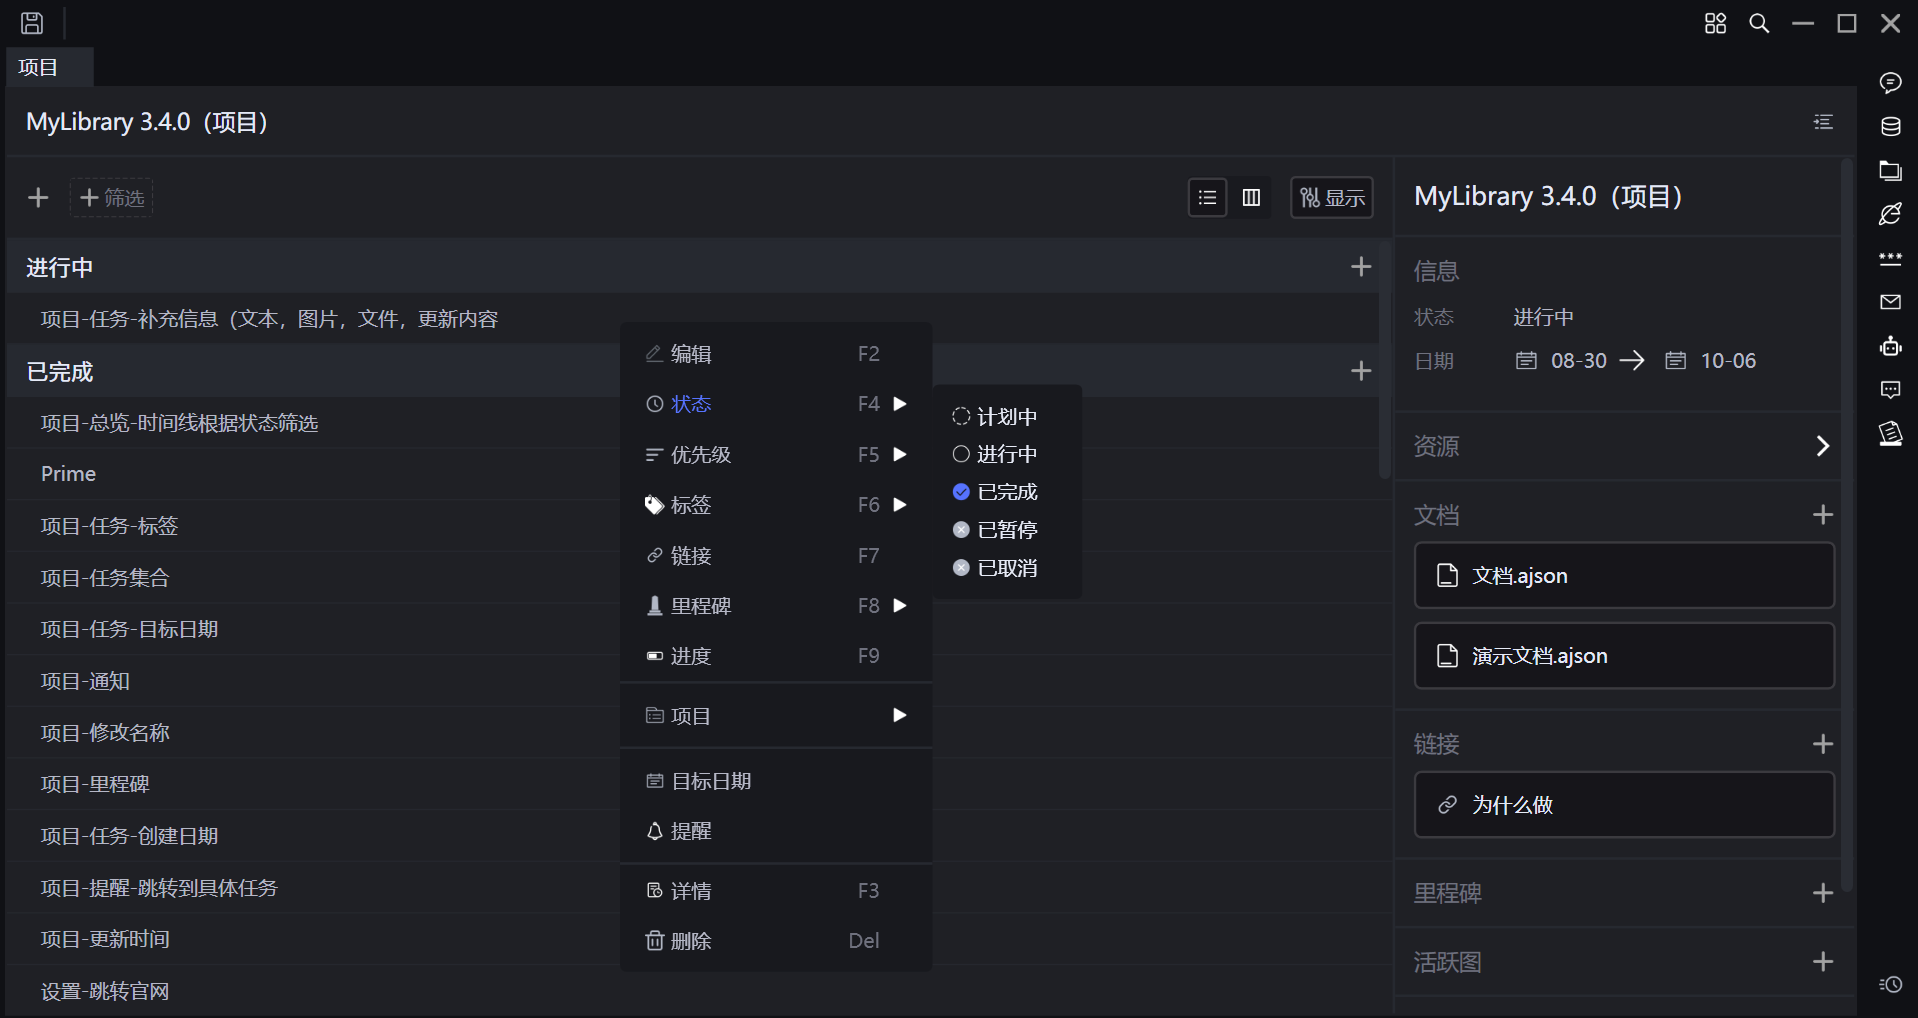This screenshot has width=1918, height=1018.
Task: Click the three-dots sidebar icon
Action: click(x=1890, y=258)
